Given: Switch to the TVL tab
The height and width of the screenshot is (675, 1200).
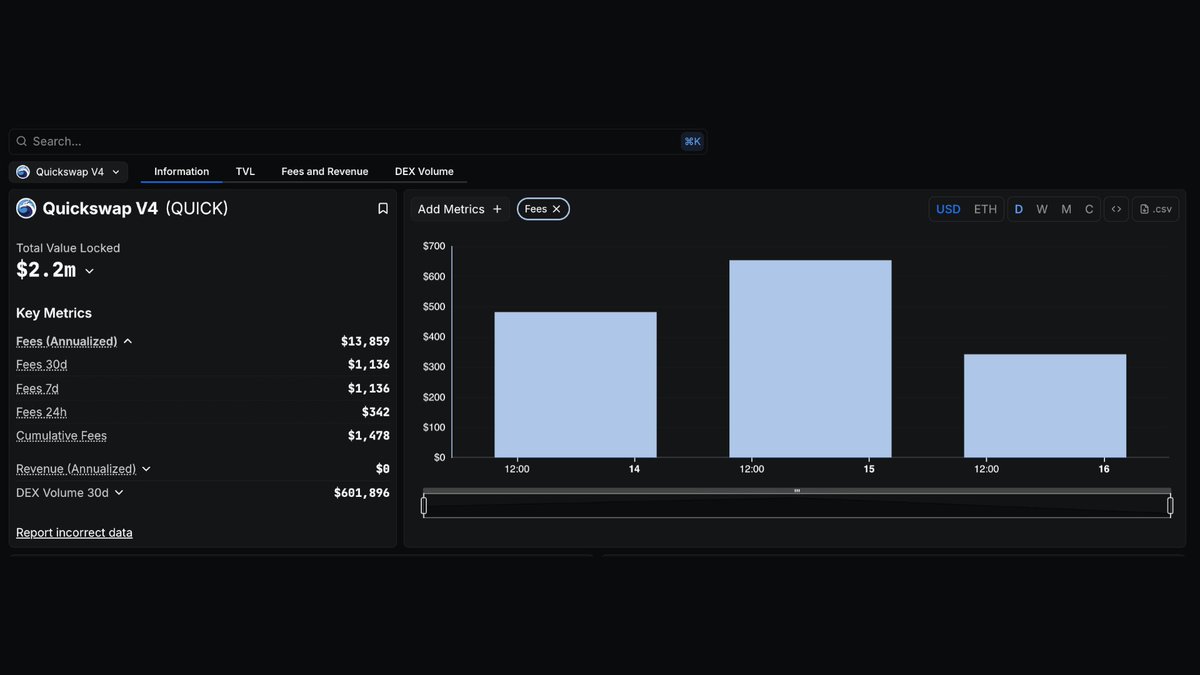Looking at the screenshot, I should click(245, 172).
